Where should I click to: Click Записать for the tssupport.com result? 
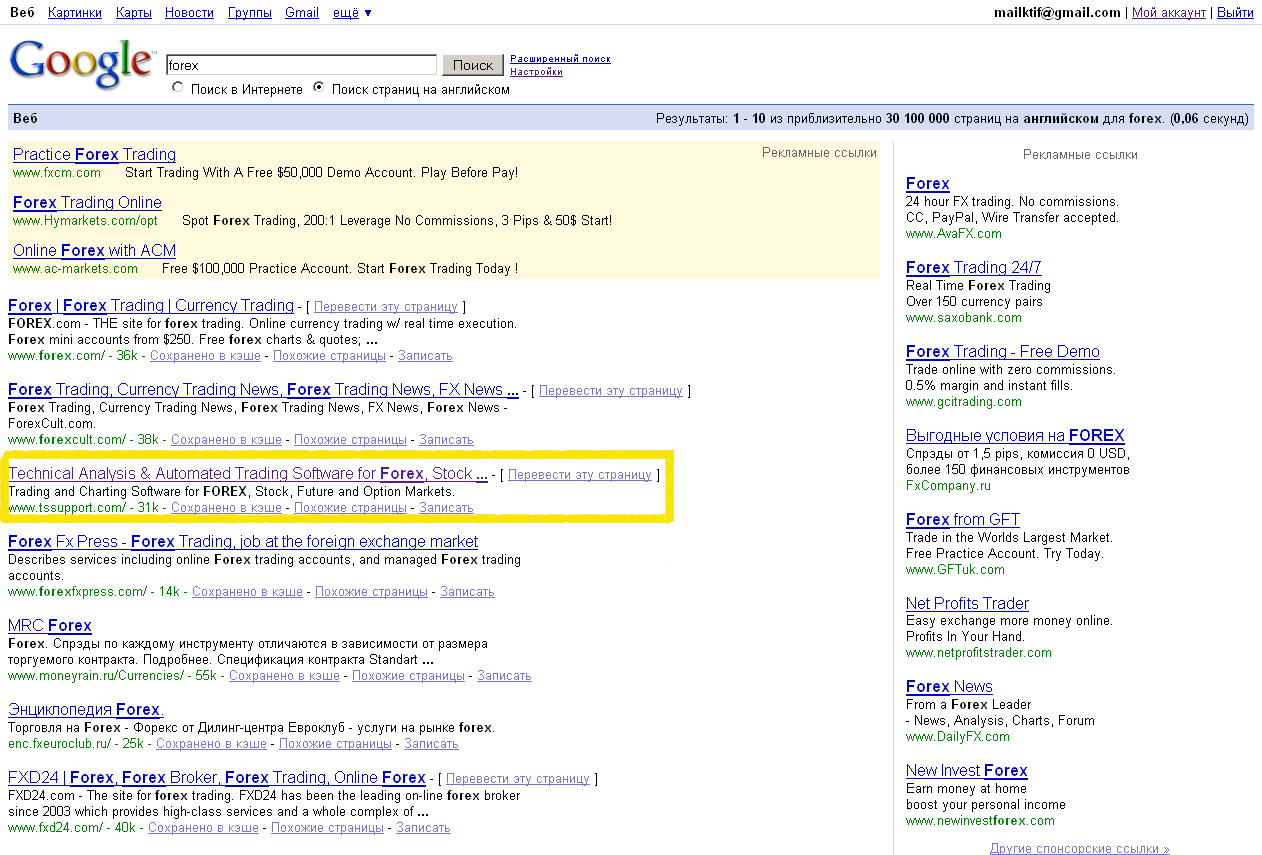tap(446, 508)
